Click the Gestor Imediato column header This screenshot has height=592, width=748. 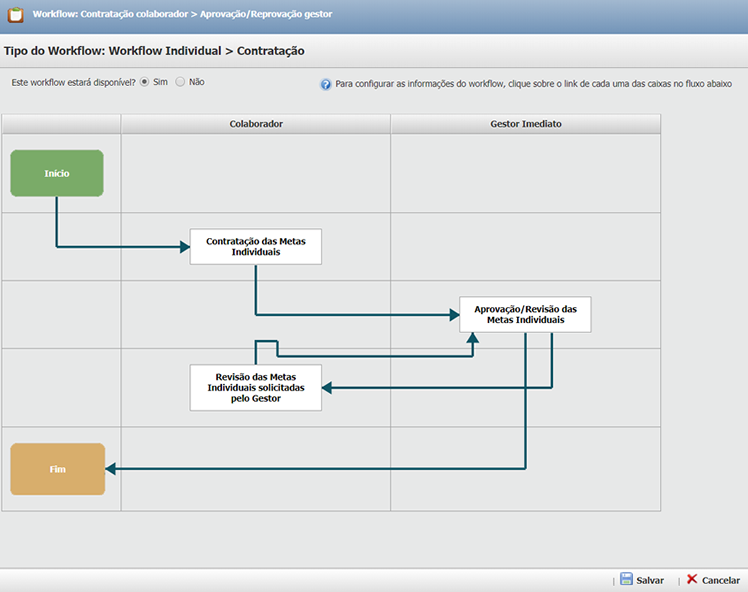pos(525,124)
